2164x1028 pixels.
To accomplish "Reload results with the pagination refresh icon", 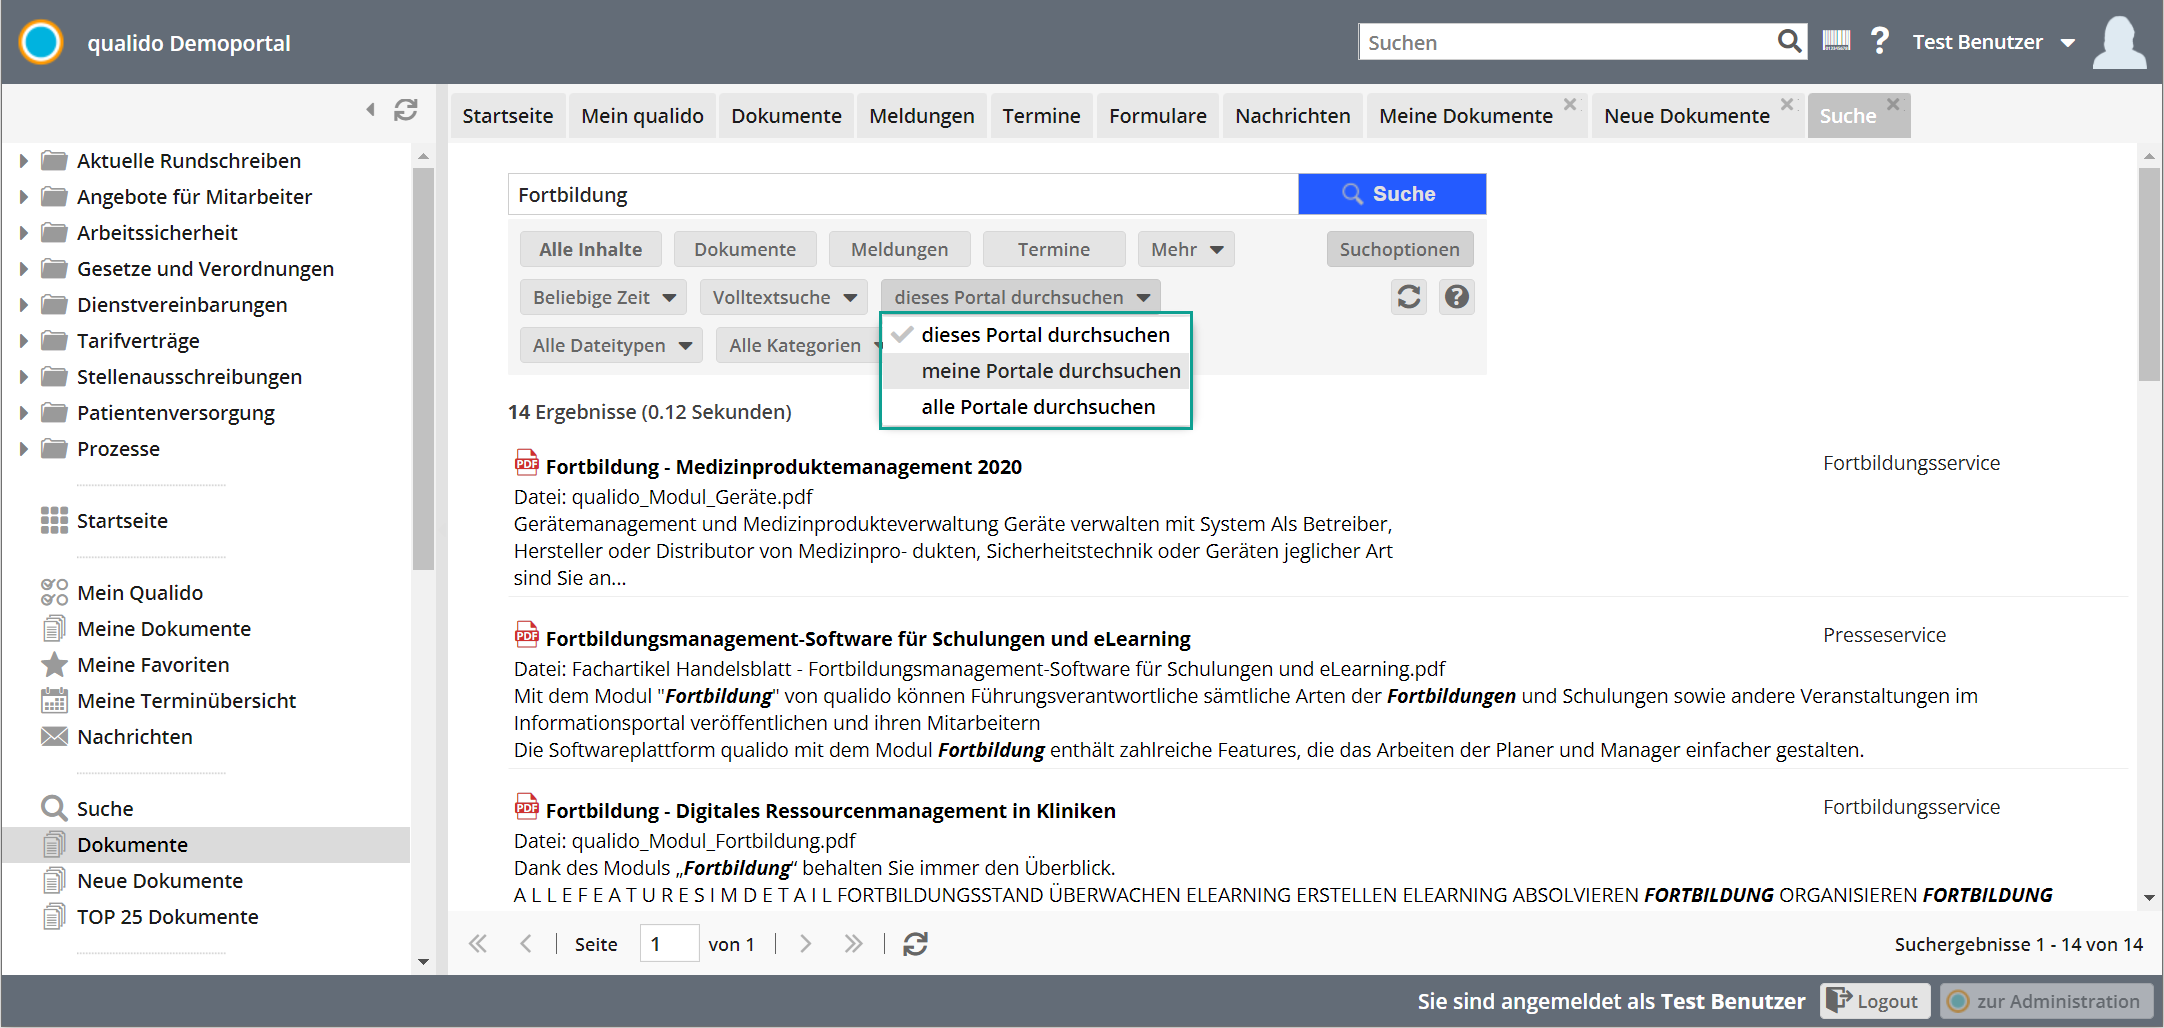I will tap(915, 944).
